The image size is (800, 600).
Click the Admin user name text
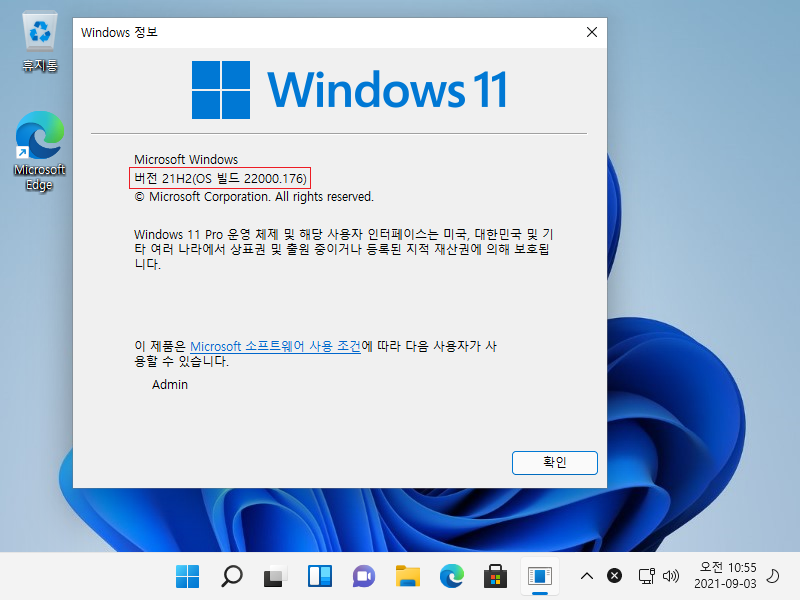pyautogui.click(x=170, y=385)
